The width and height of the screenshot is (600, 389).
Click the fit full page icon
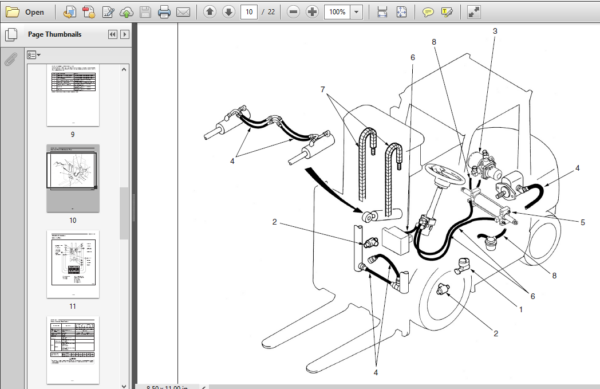tap(401, 12)
